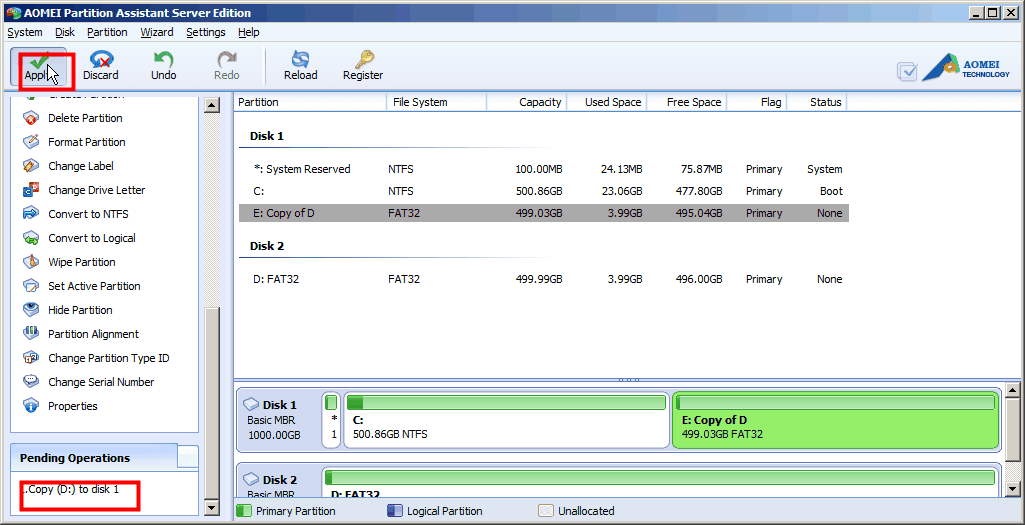The height and width of the screenshot is (525, 1025).
Task: Click the greyed-out Redo icon
Action: pos(227,67)
